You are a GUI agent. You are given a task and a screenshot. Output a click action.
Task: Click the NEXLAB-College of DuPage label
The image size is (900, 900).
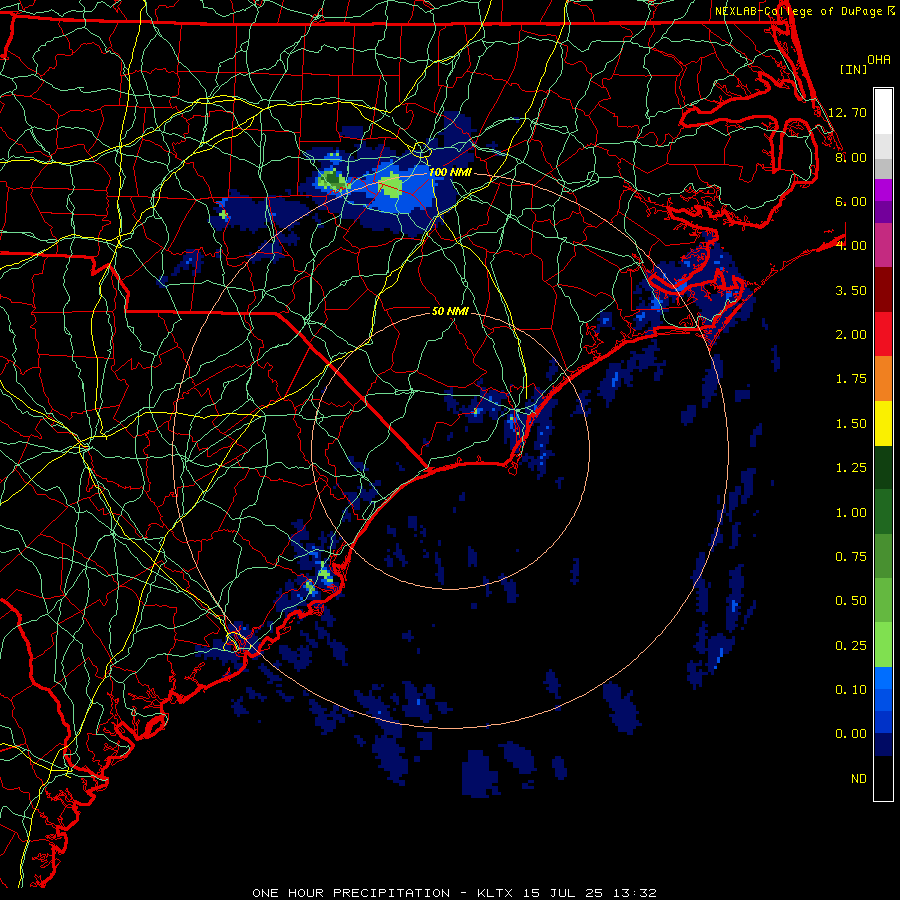point(798,11)
